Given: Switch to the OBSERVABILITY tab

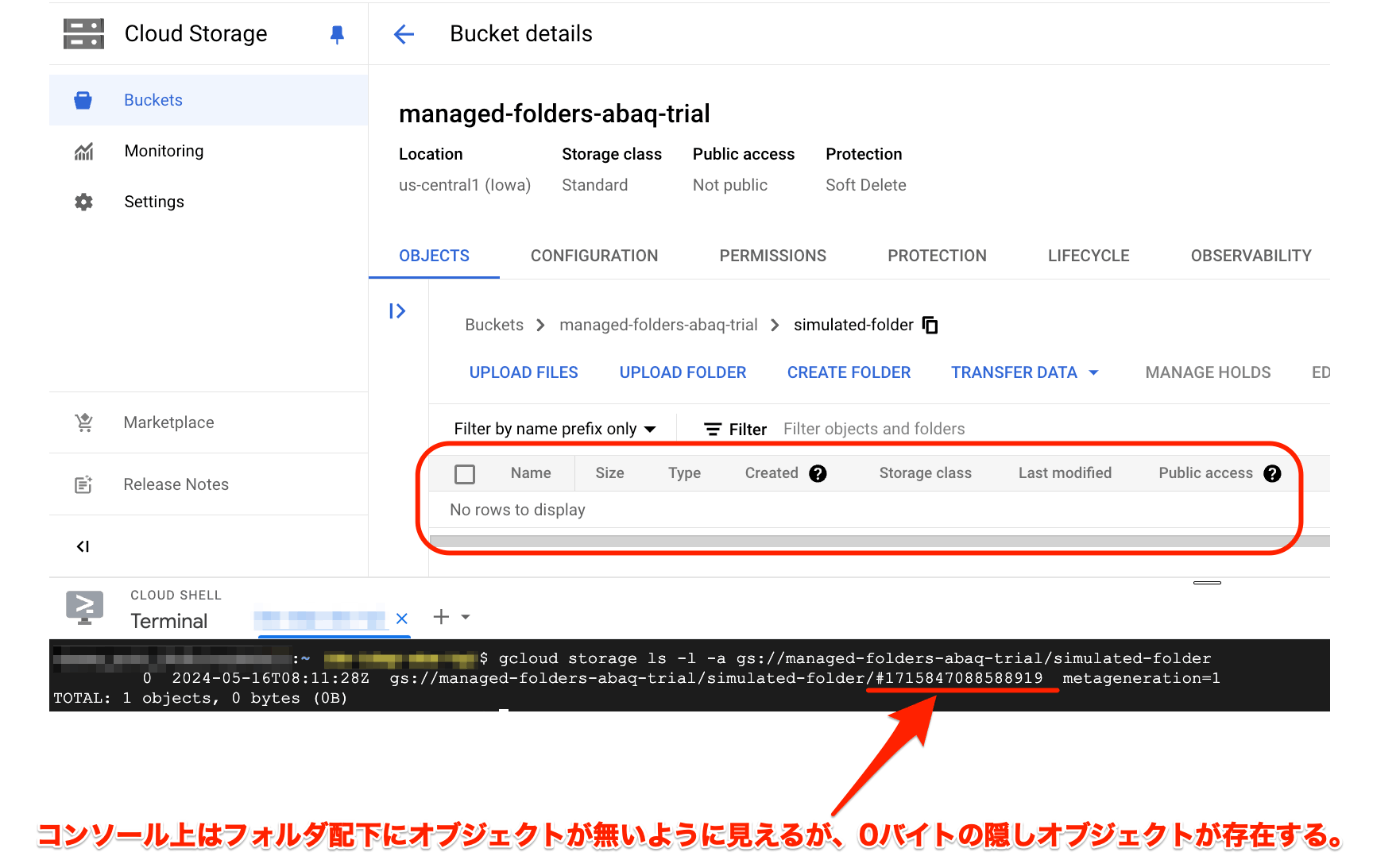Looking at the screenshot, I should (x=1251, y=256).
